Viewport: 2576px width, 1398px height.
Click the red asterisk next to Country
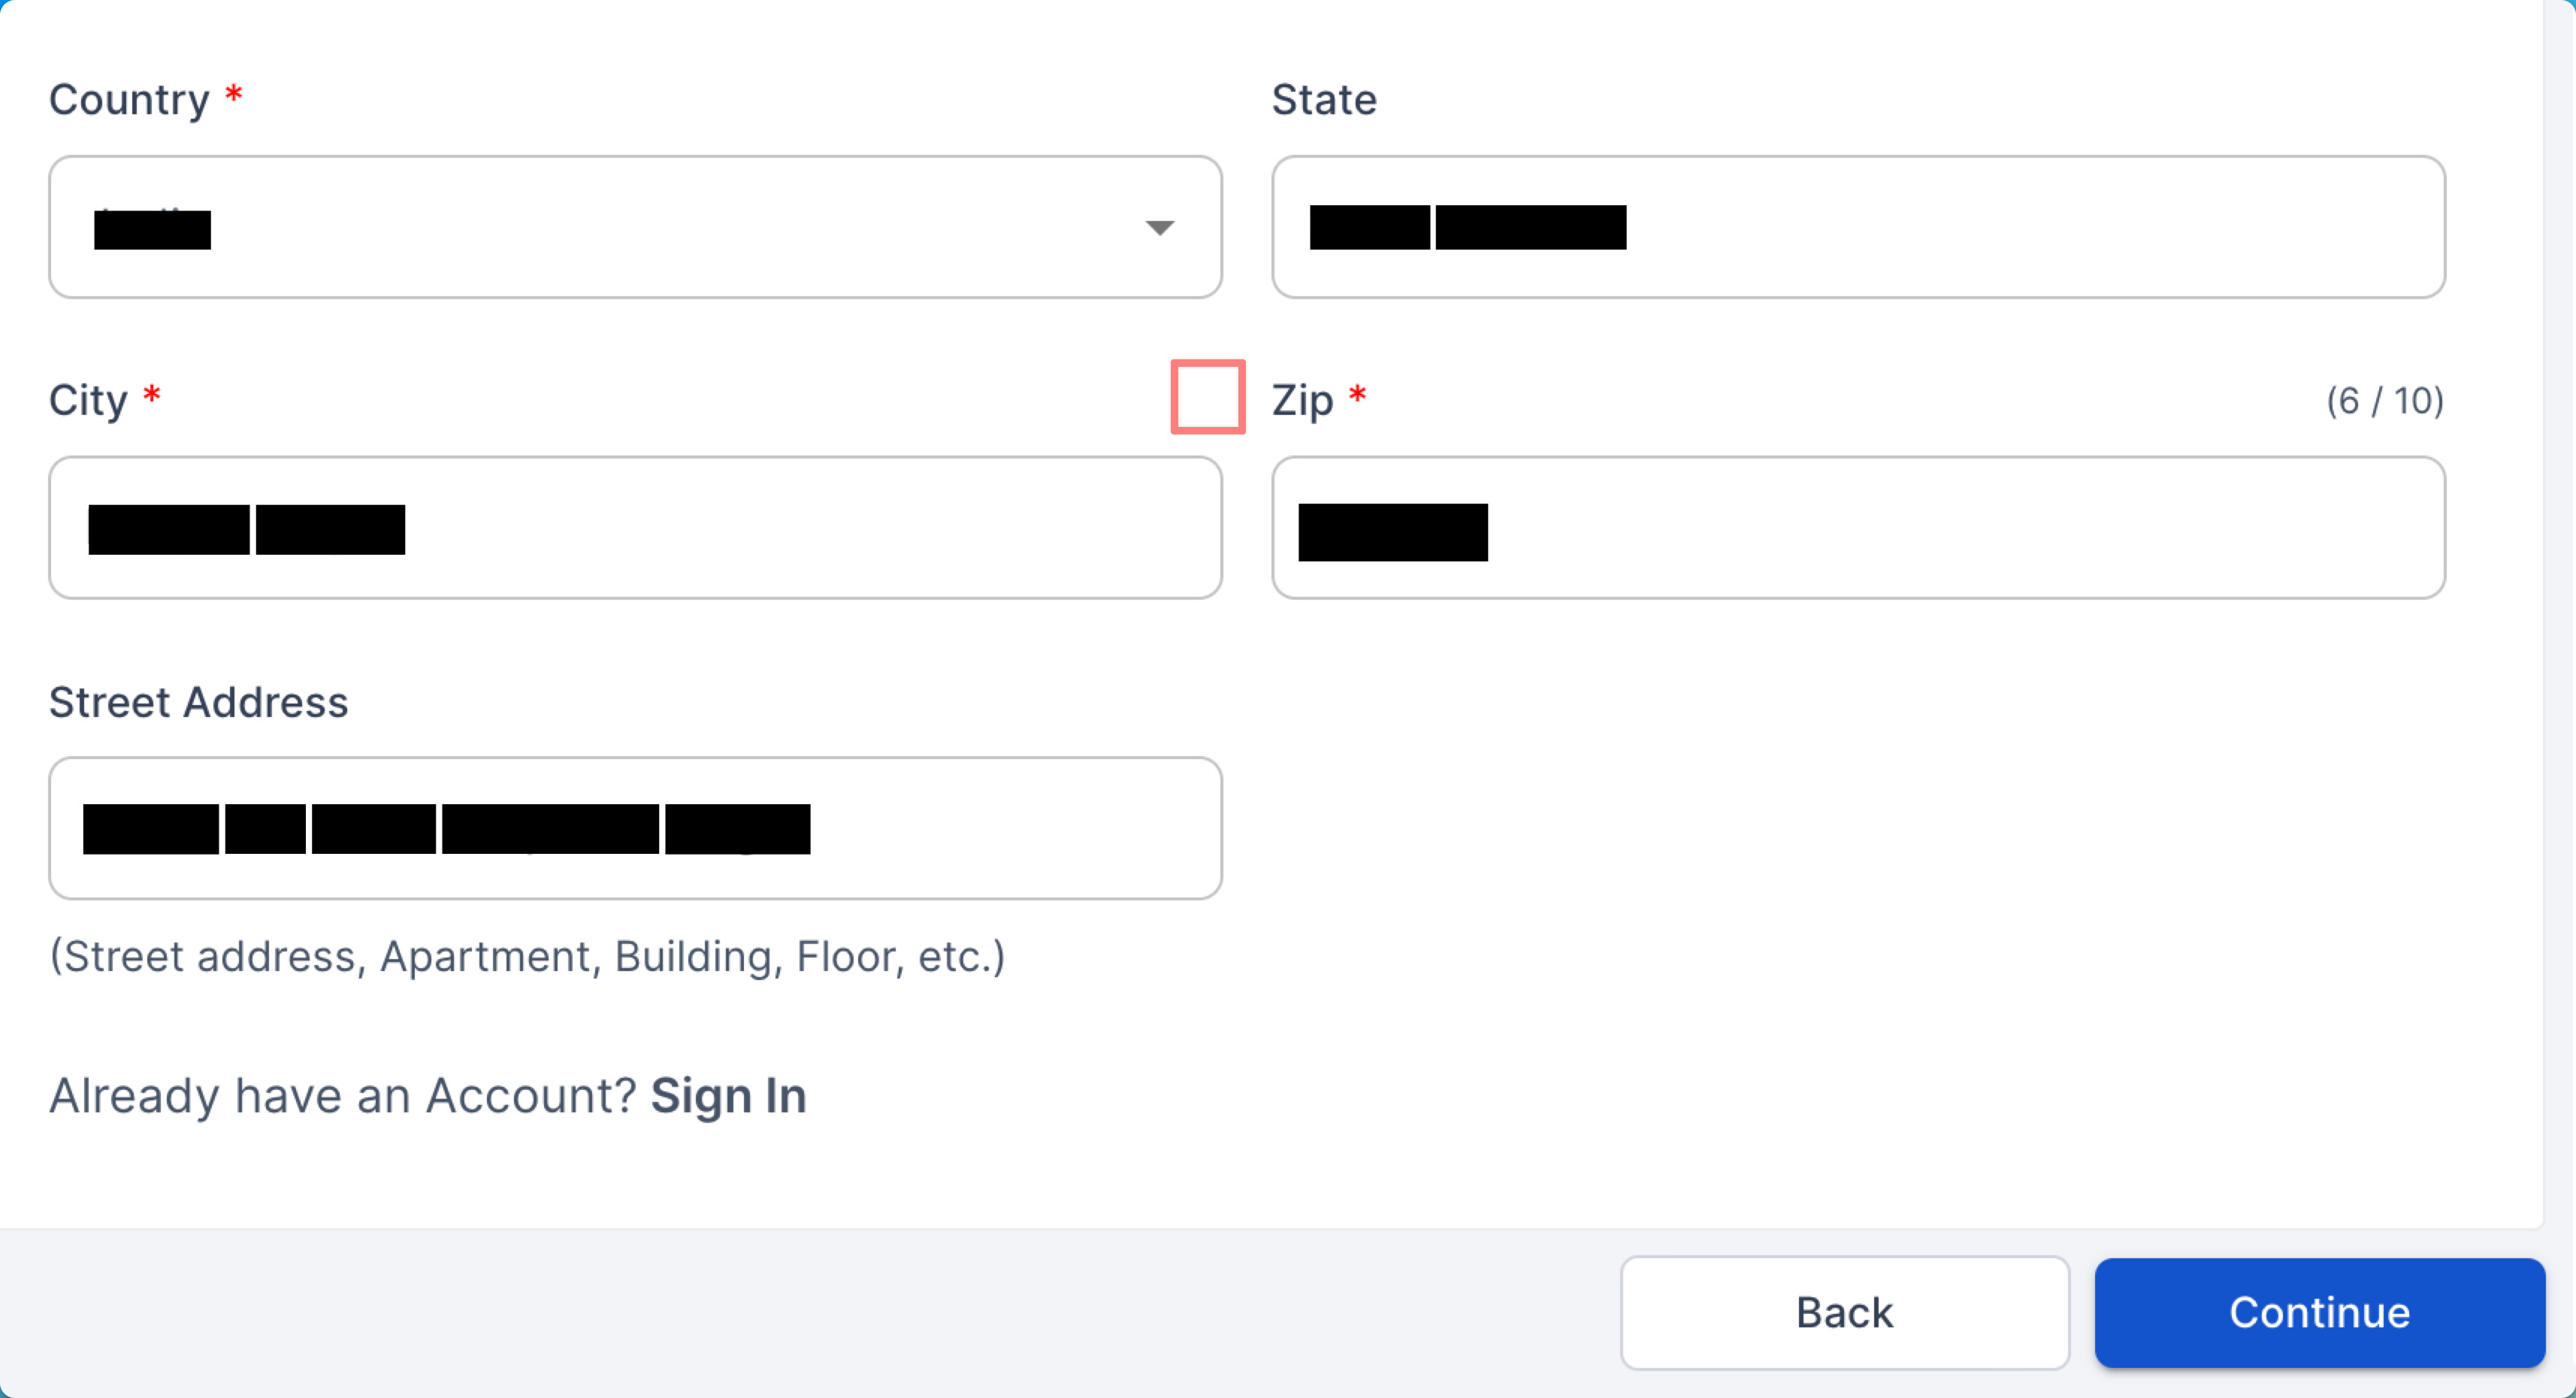coord(234,95)
